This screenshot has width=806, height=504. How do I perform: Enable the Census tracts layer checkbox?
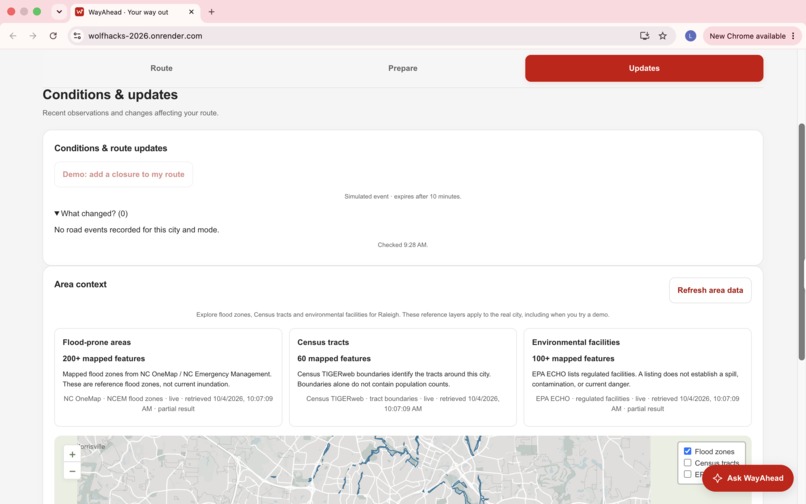click(687, 463)
